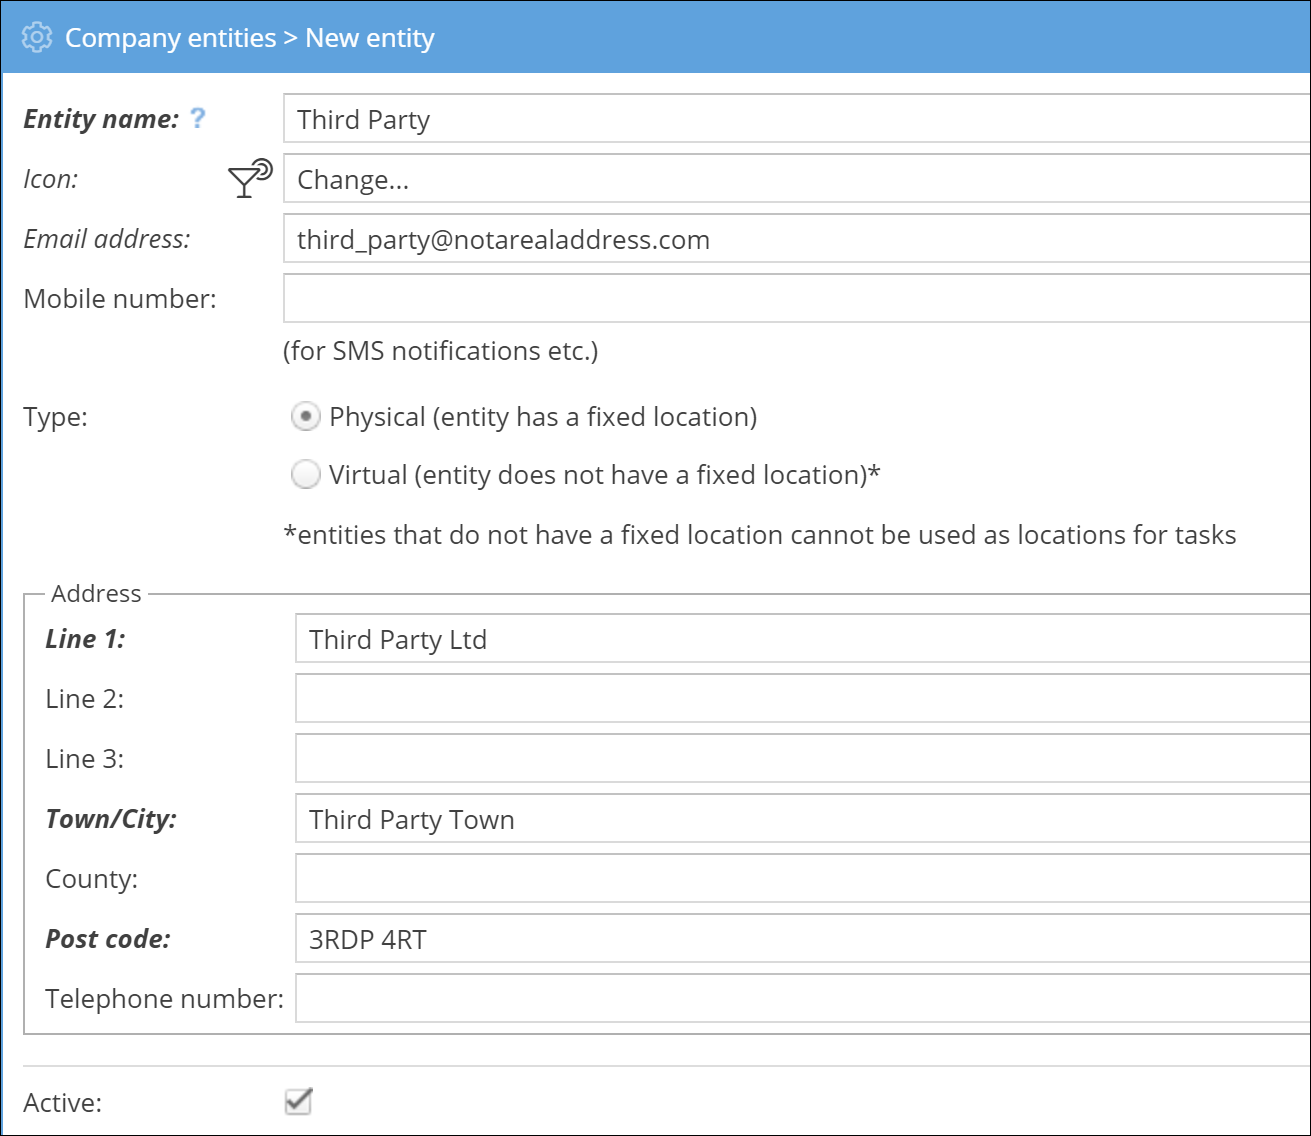Screen dimensions: 1311x1136
Task: Click the cocktail glass entity icon
Action: [x=249, y=178]
